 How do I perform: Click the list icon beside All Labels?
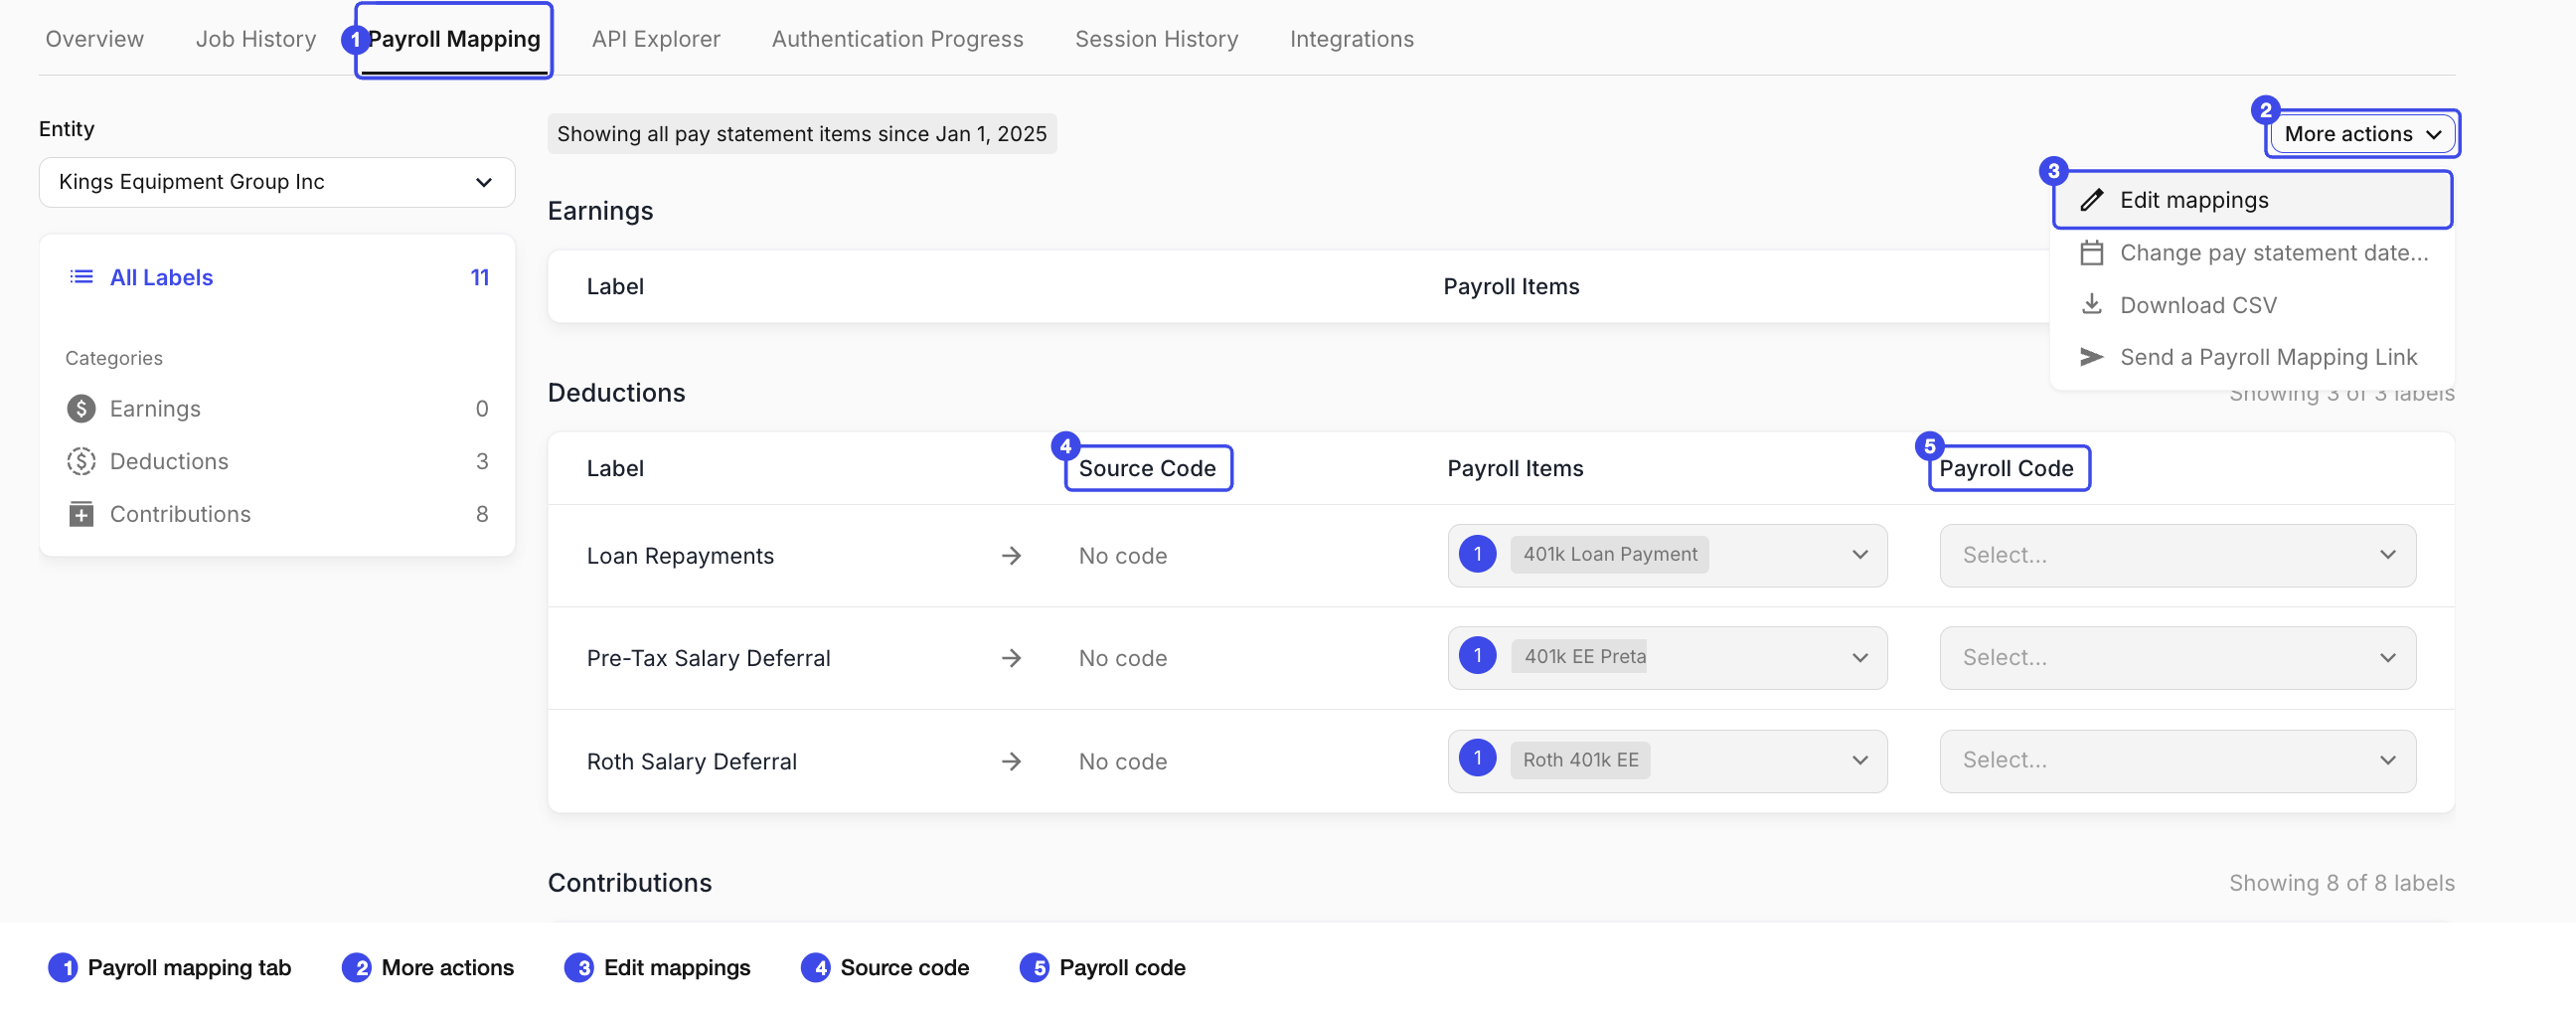click(81, 277)
